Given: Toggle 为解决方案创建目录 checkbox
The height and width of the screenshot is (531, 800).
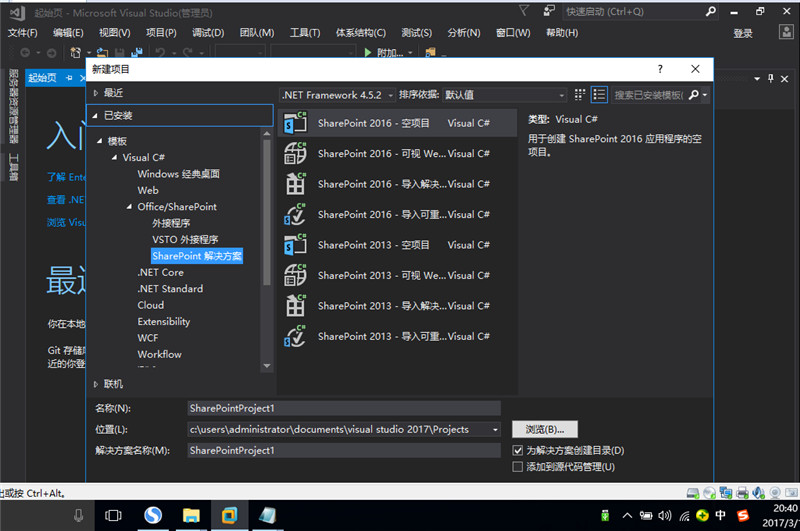Looking at the screenshot, I should [x=517, y=450].
